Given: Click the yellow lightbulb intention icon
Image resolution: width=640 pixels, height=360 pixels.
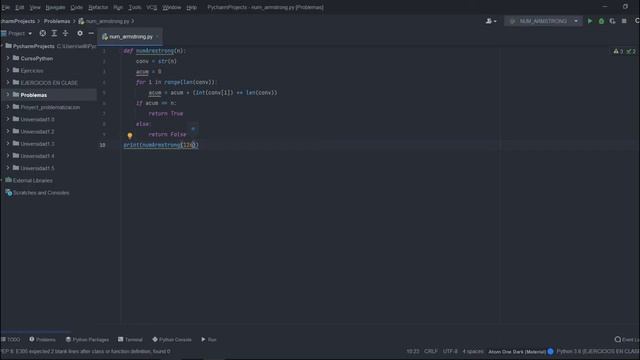Looking at the screenshot, I should point(130,136).
